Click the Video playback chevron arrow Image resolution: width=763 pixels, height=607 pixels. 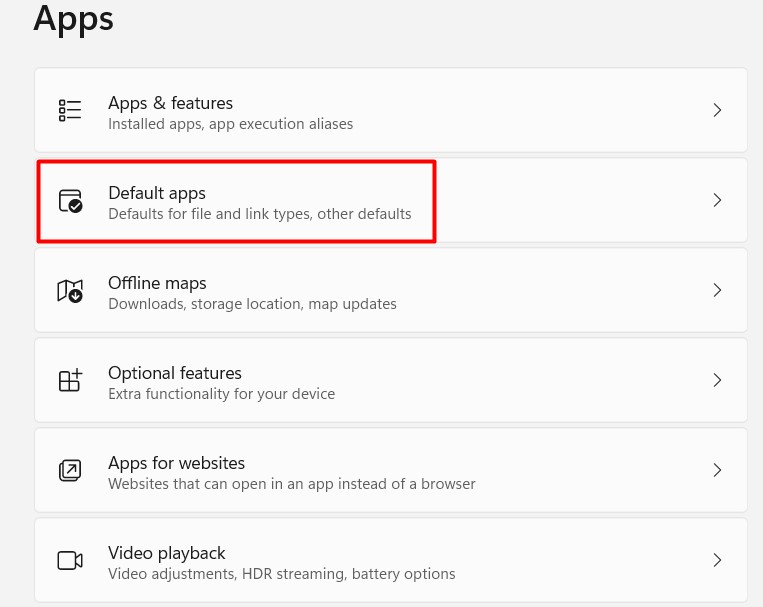[717, 560]
